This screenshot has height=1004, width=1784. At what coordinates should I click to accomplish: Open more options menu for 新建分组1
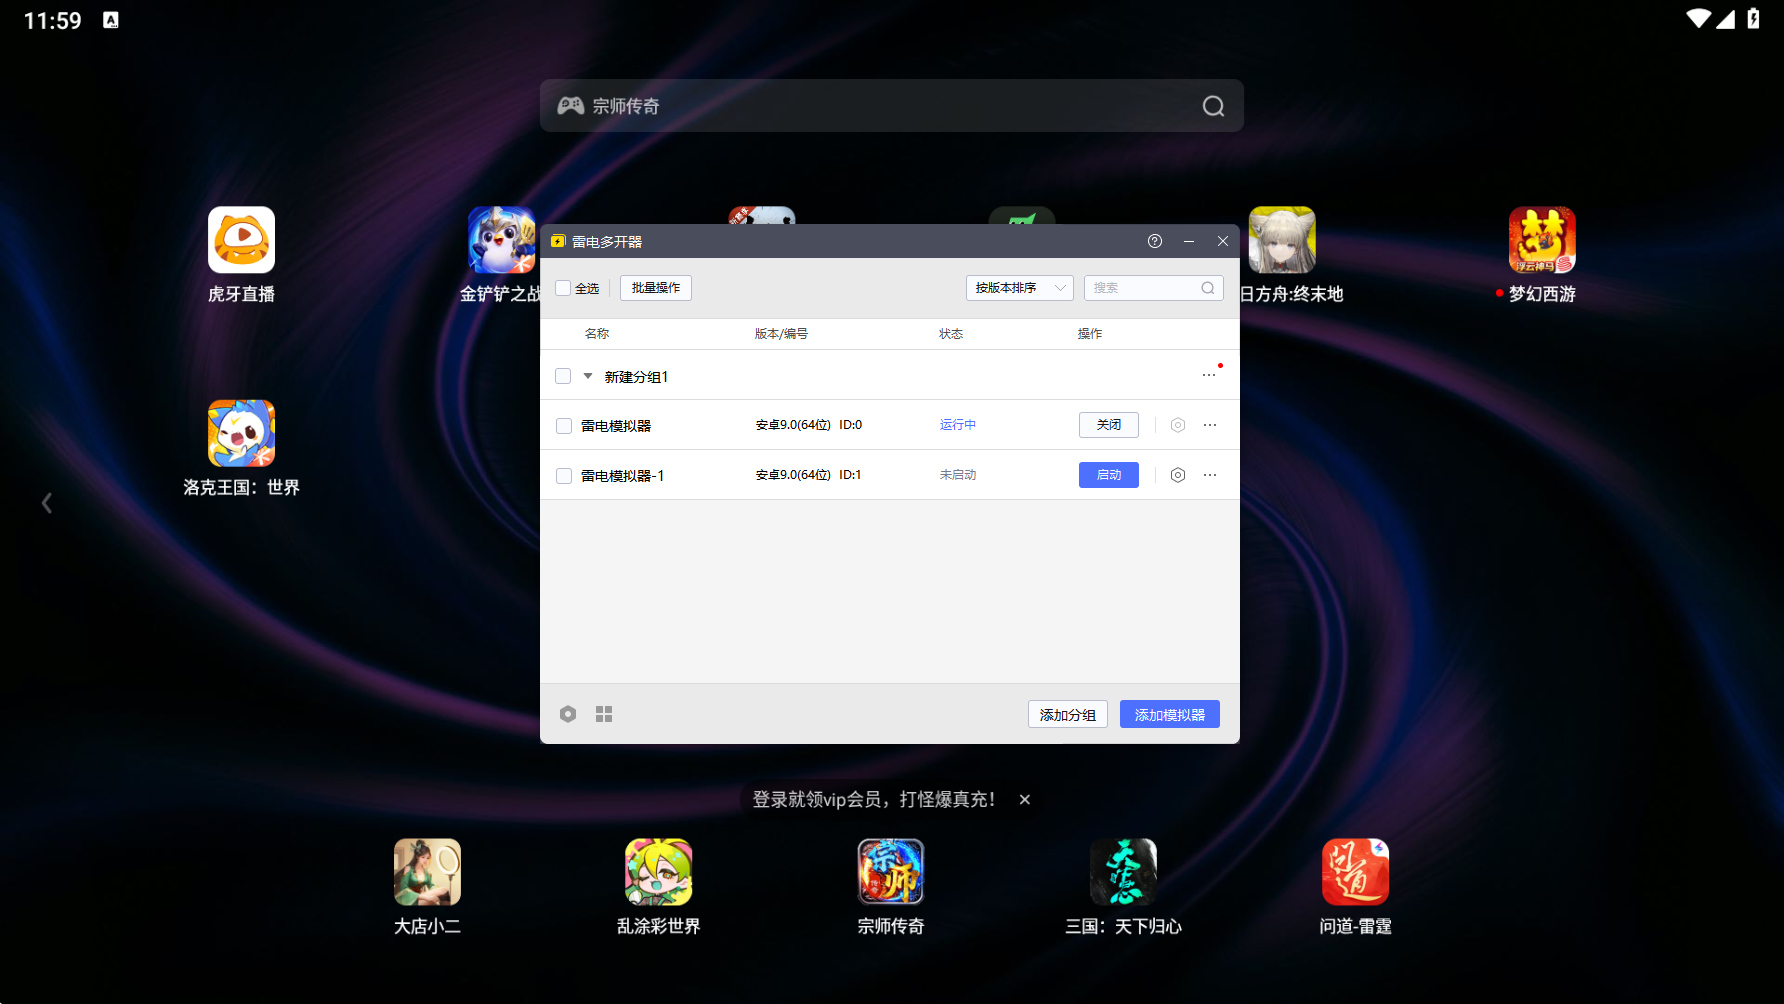tap(1209, 375)
